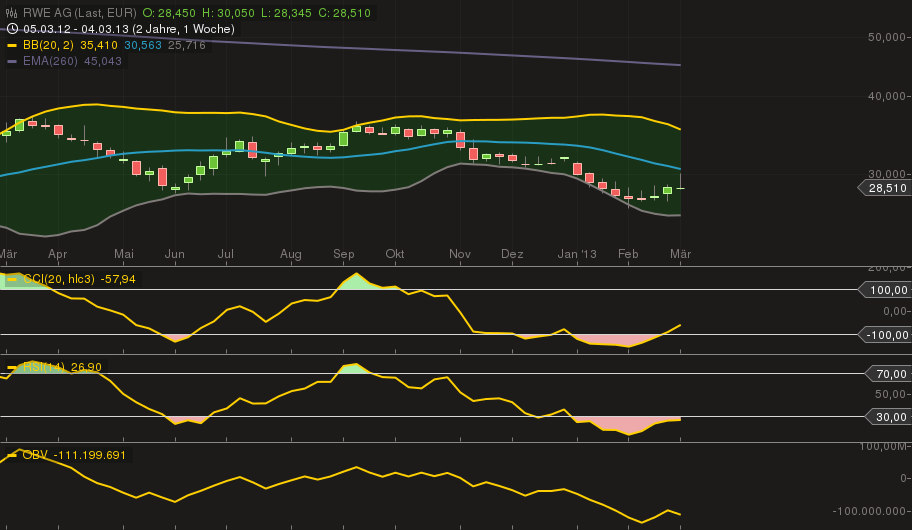Select the RSI(14) indicator label
The height and width of the screenshot is (530, 912).
44,367
